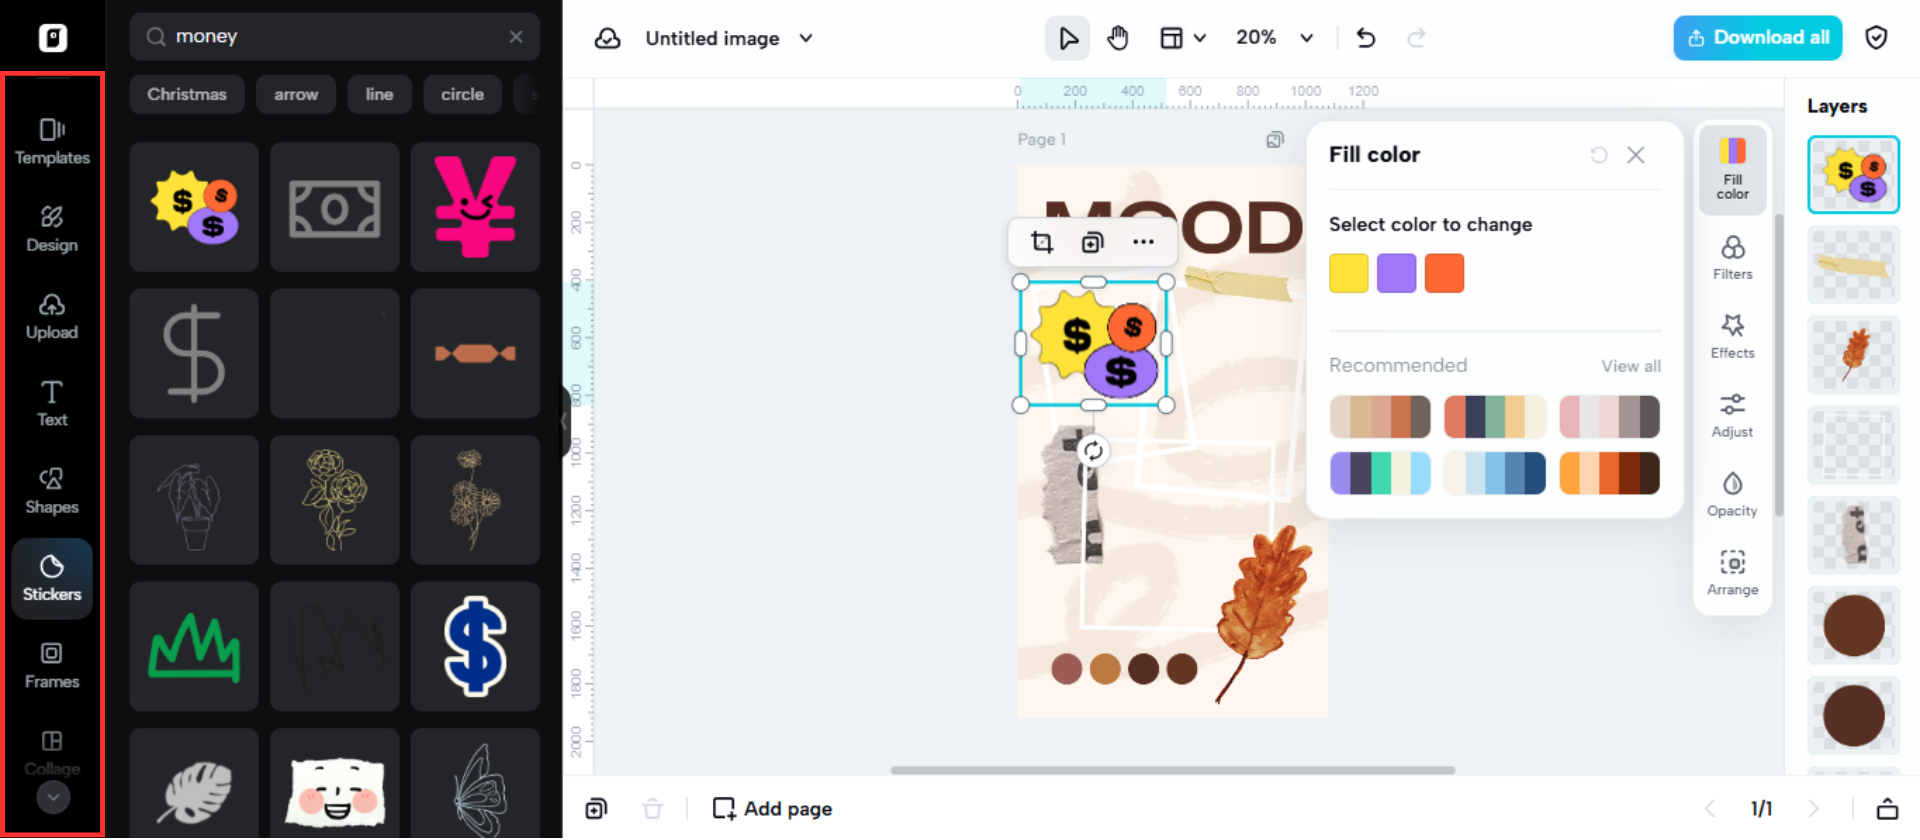Select the orange color swatch to change
1920x840 pixels.
pyautogui.click(x=1444, y=273)
